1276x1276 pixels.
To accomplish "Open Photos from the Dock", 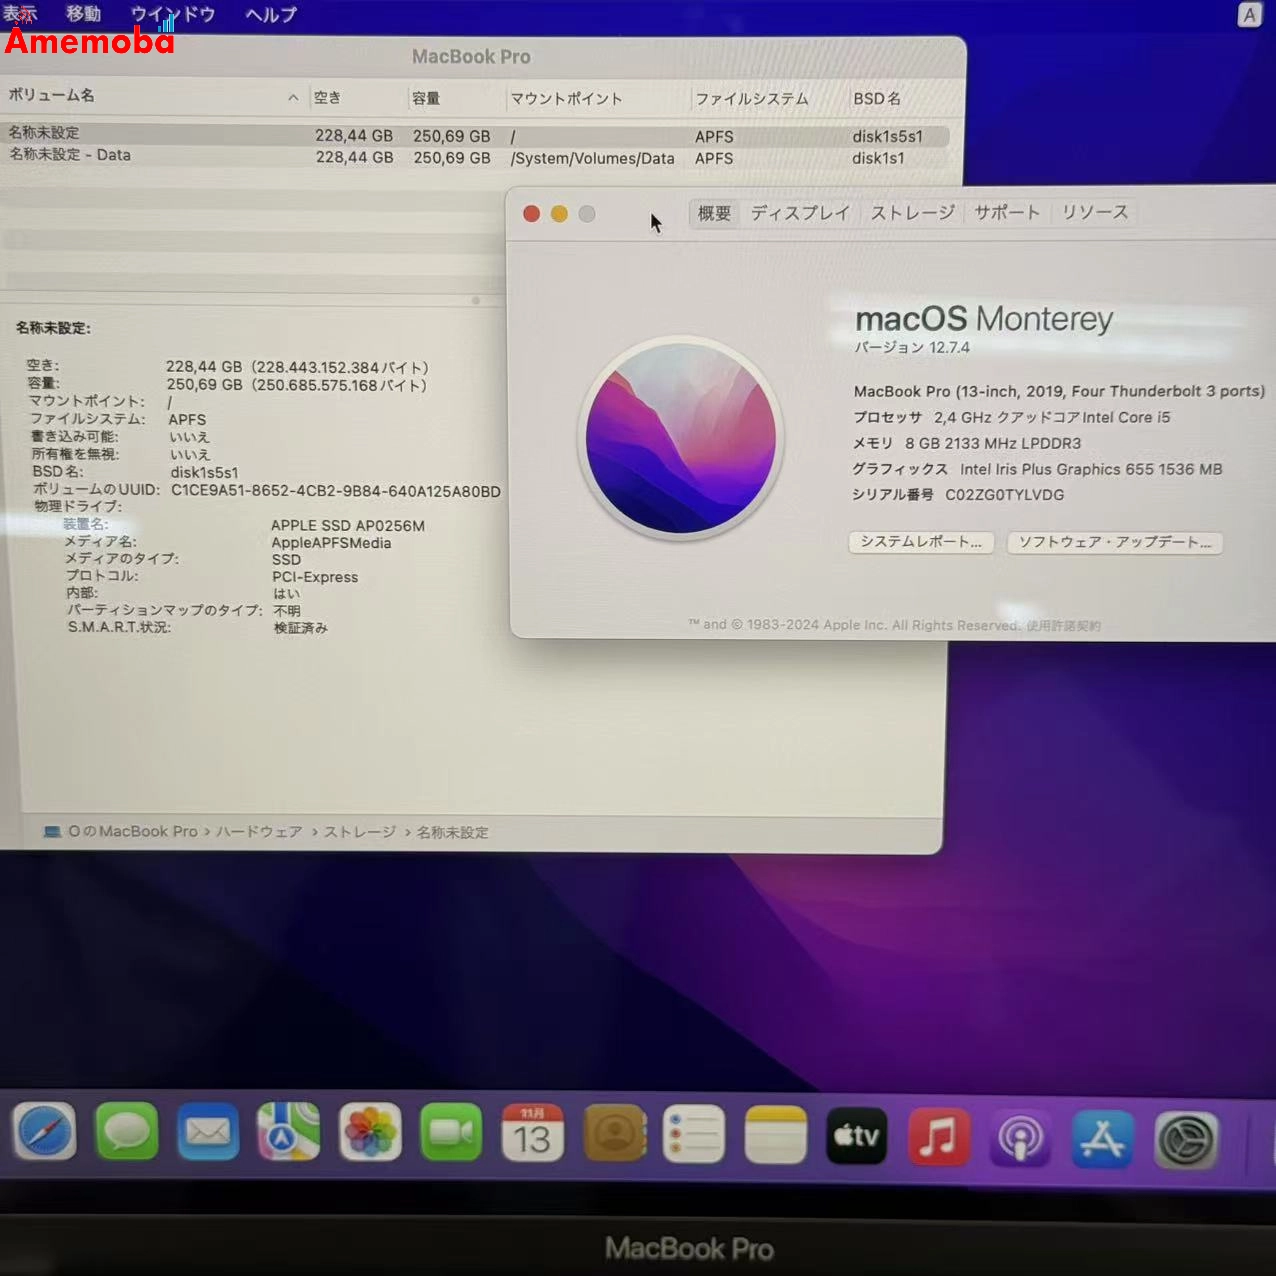I will tap(370, 1133).
